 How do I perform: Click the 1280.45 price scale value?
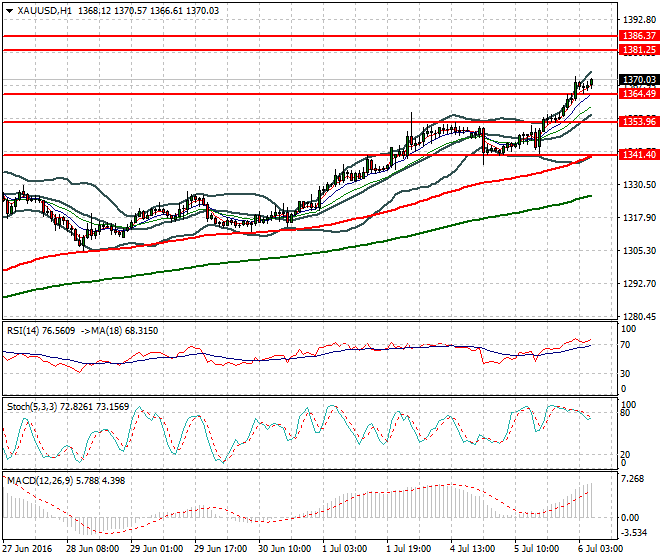click(639, 317)
